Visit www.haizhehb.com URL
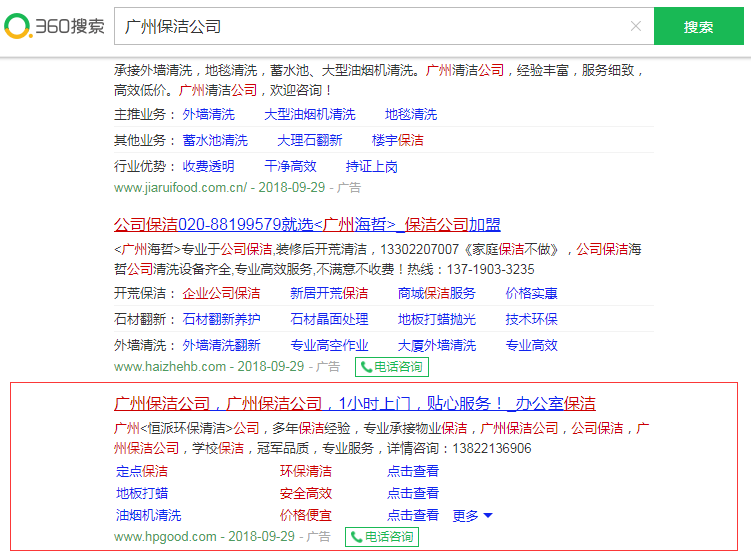This screenshot has width=751, height=555. coord(170,366)
